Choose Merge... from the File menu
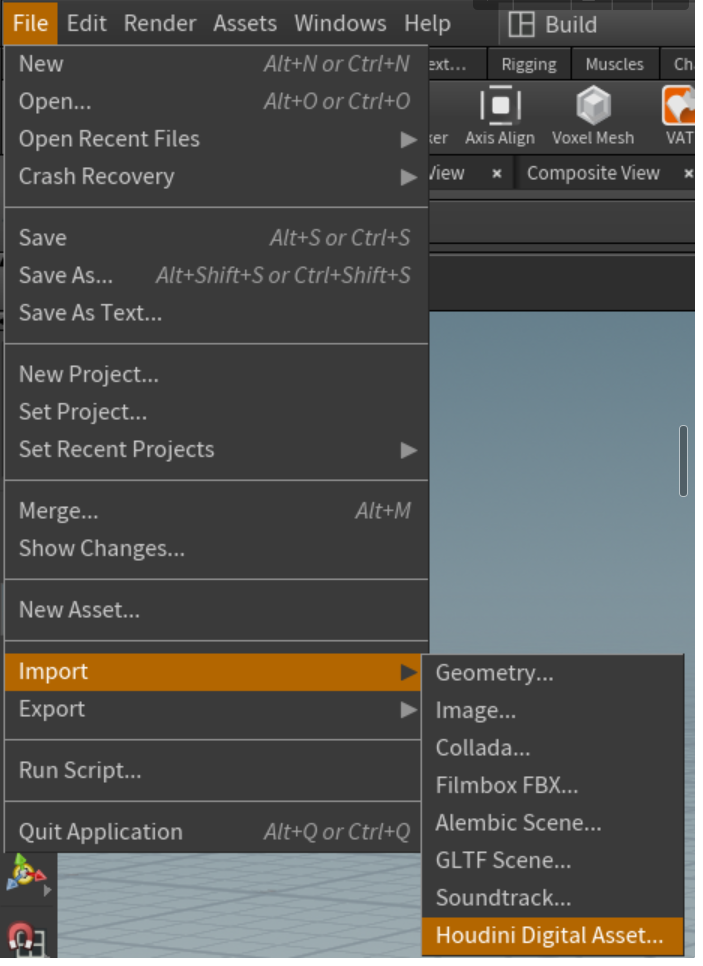This screenshot has height=966, width=703. [216, 511]
